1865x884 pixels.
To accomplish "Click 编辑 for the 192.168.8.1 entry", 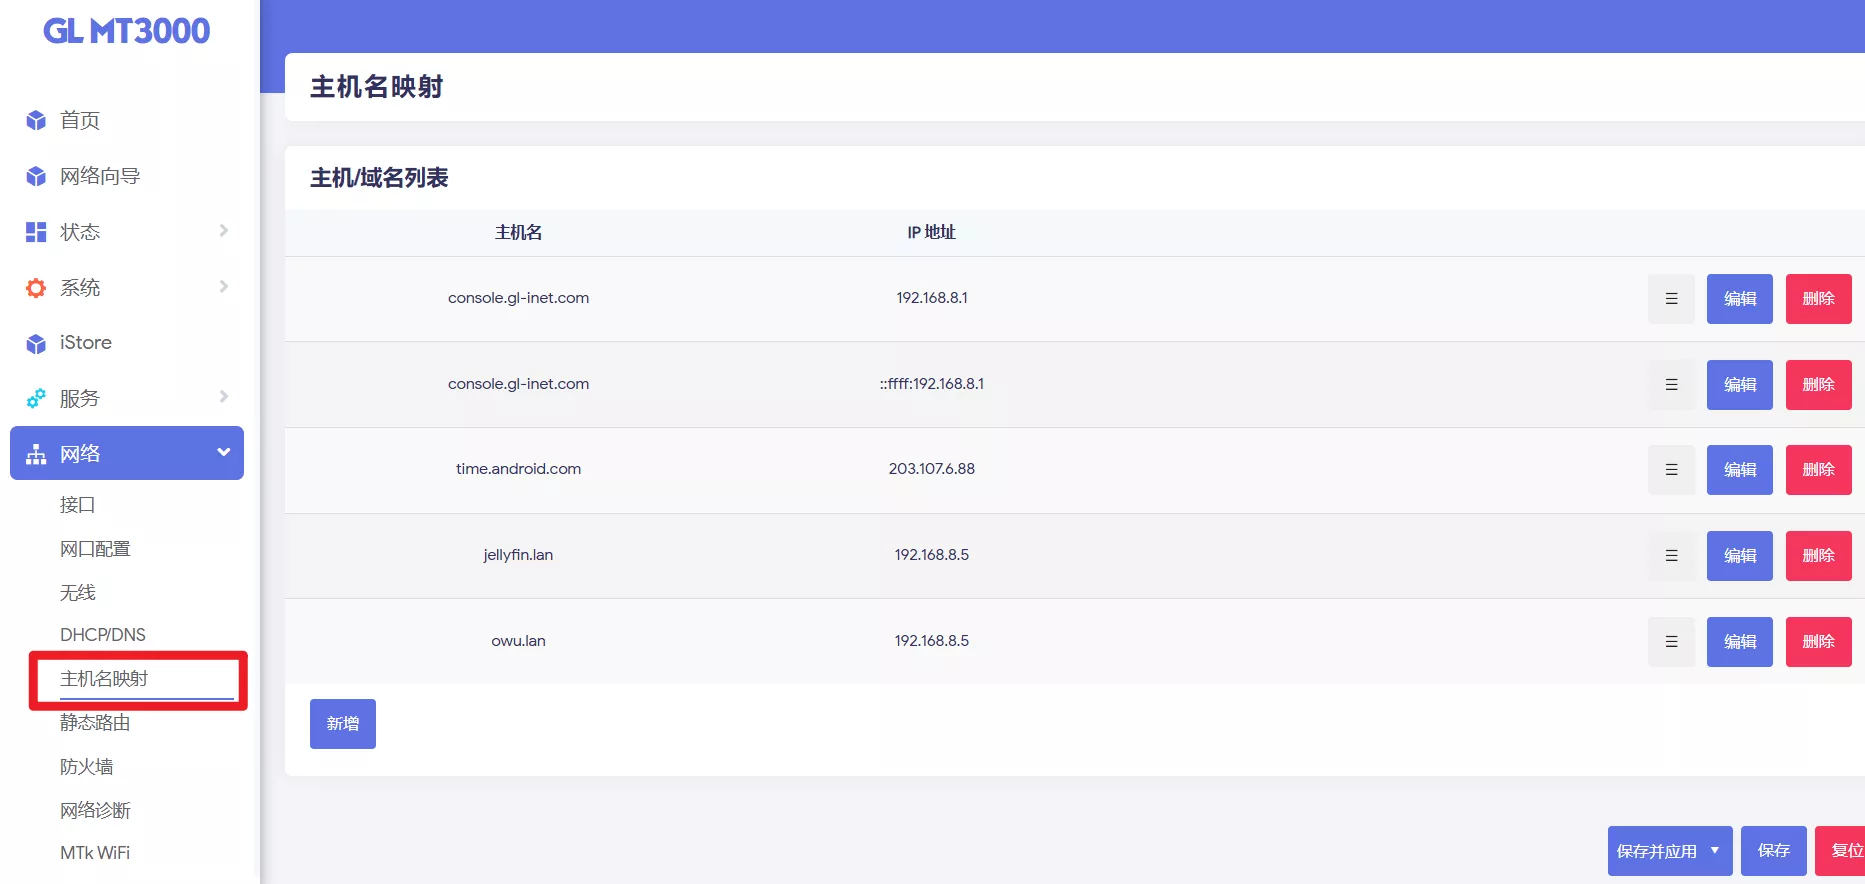I will point(1740,299).
